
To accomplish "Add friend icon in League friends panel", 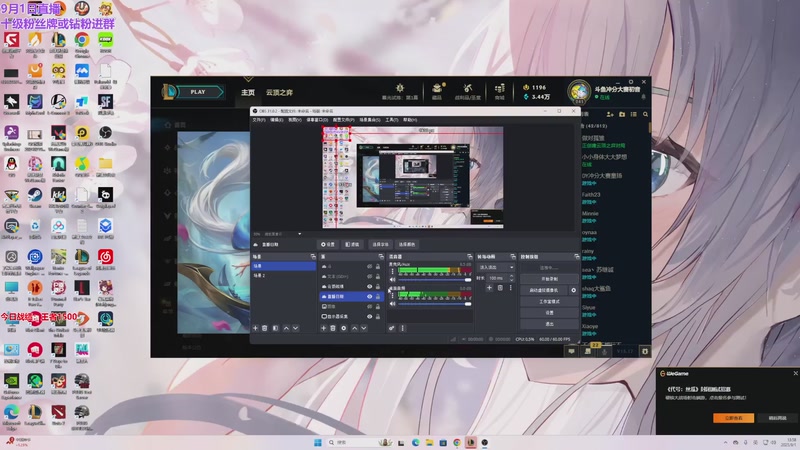I will pyautogui.click(x=610, y=114).
